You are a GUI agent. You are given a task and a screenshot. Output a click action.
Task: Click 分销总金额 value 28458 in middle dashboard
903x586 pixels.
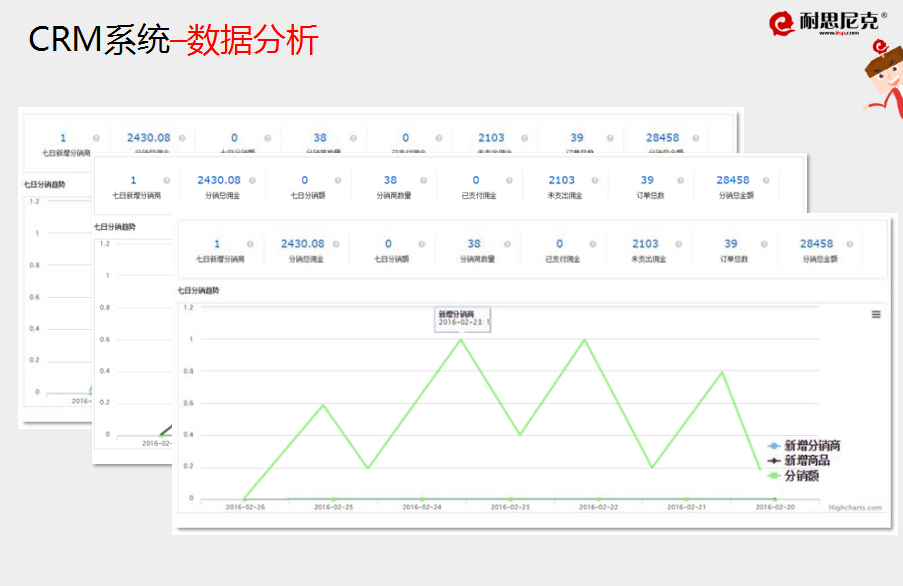coord(733,180)
